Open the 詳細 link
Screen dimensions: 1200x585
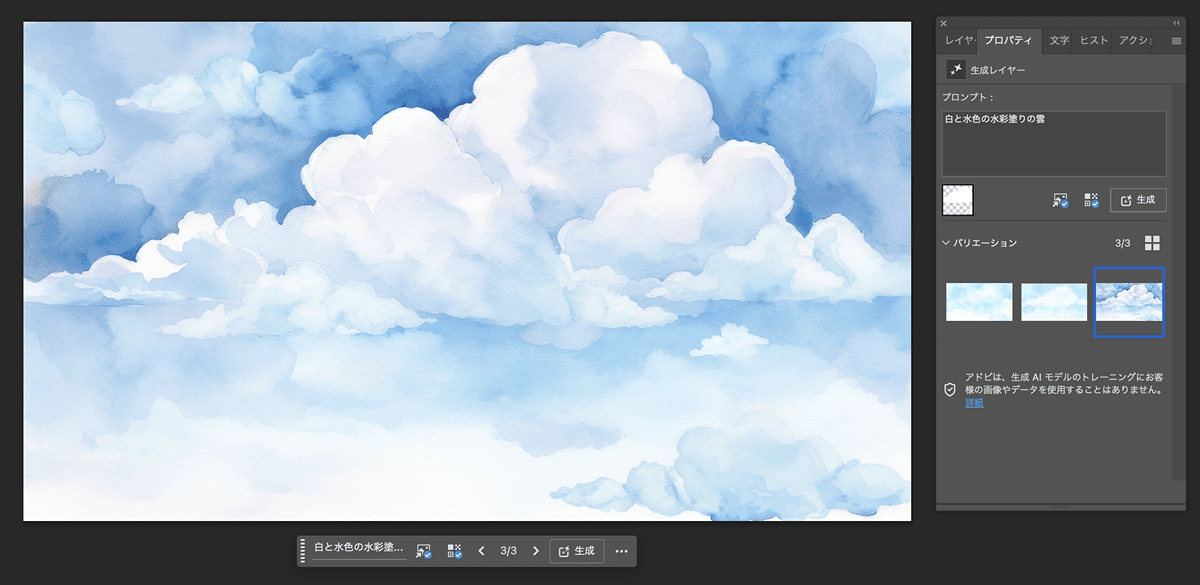pos(974,403)
